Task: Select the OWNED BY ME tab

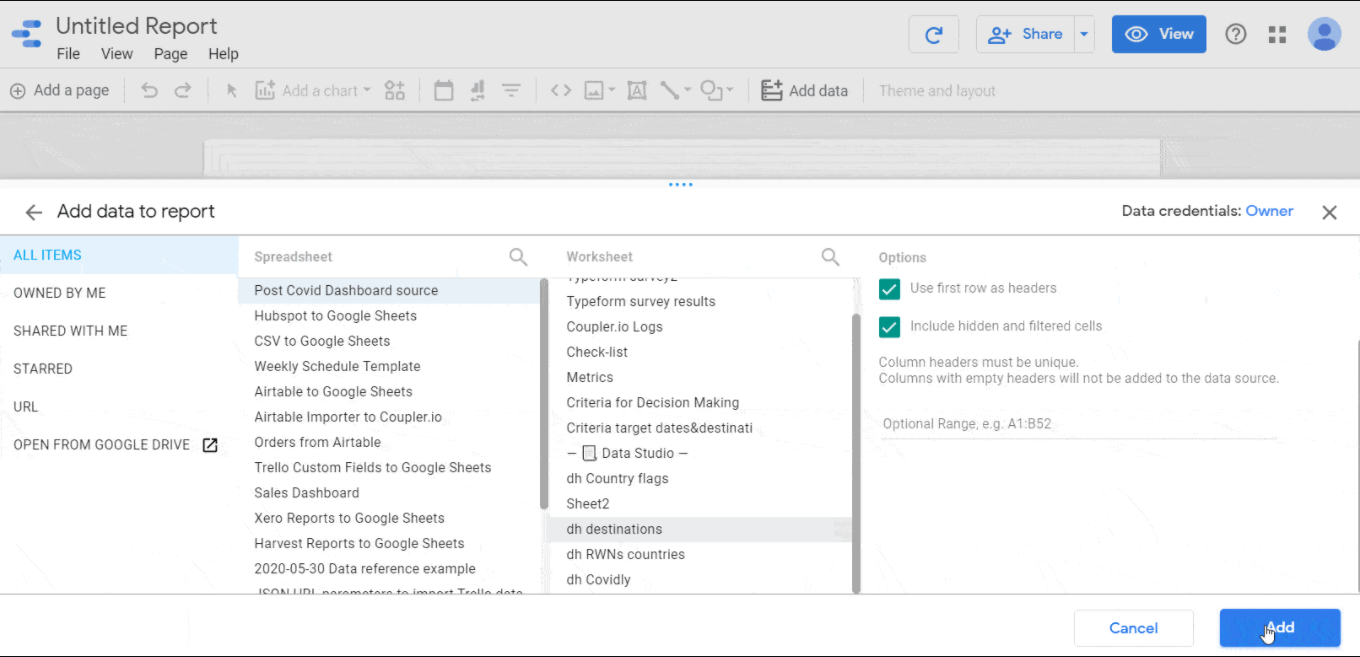Action: click(x=60, y=293)
